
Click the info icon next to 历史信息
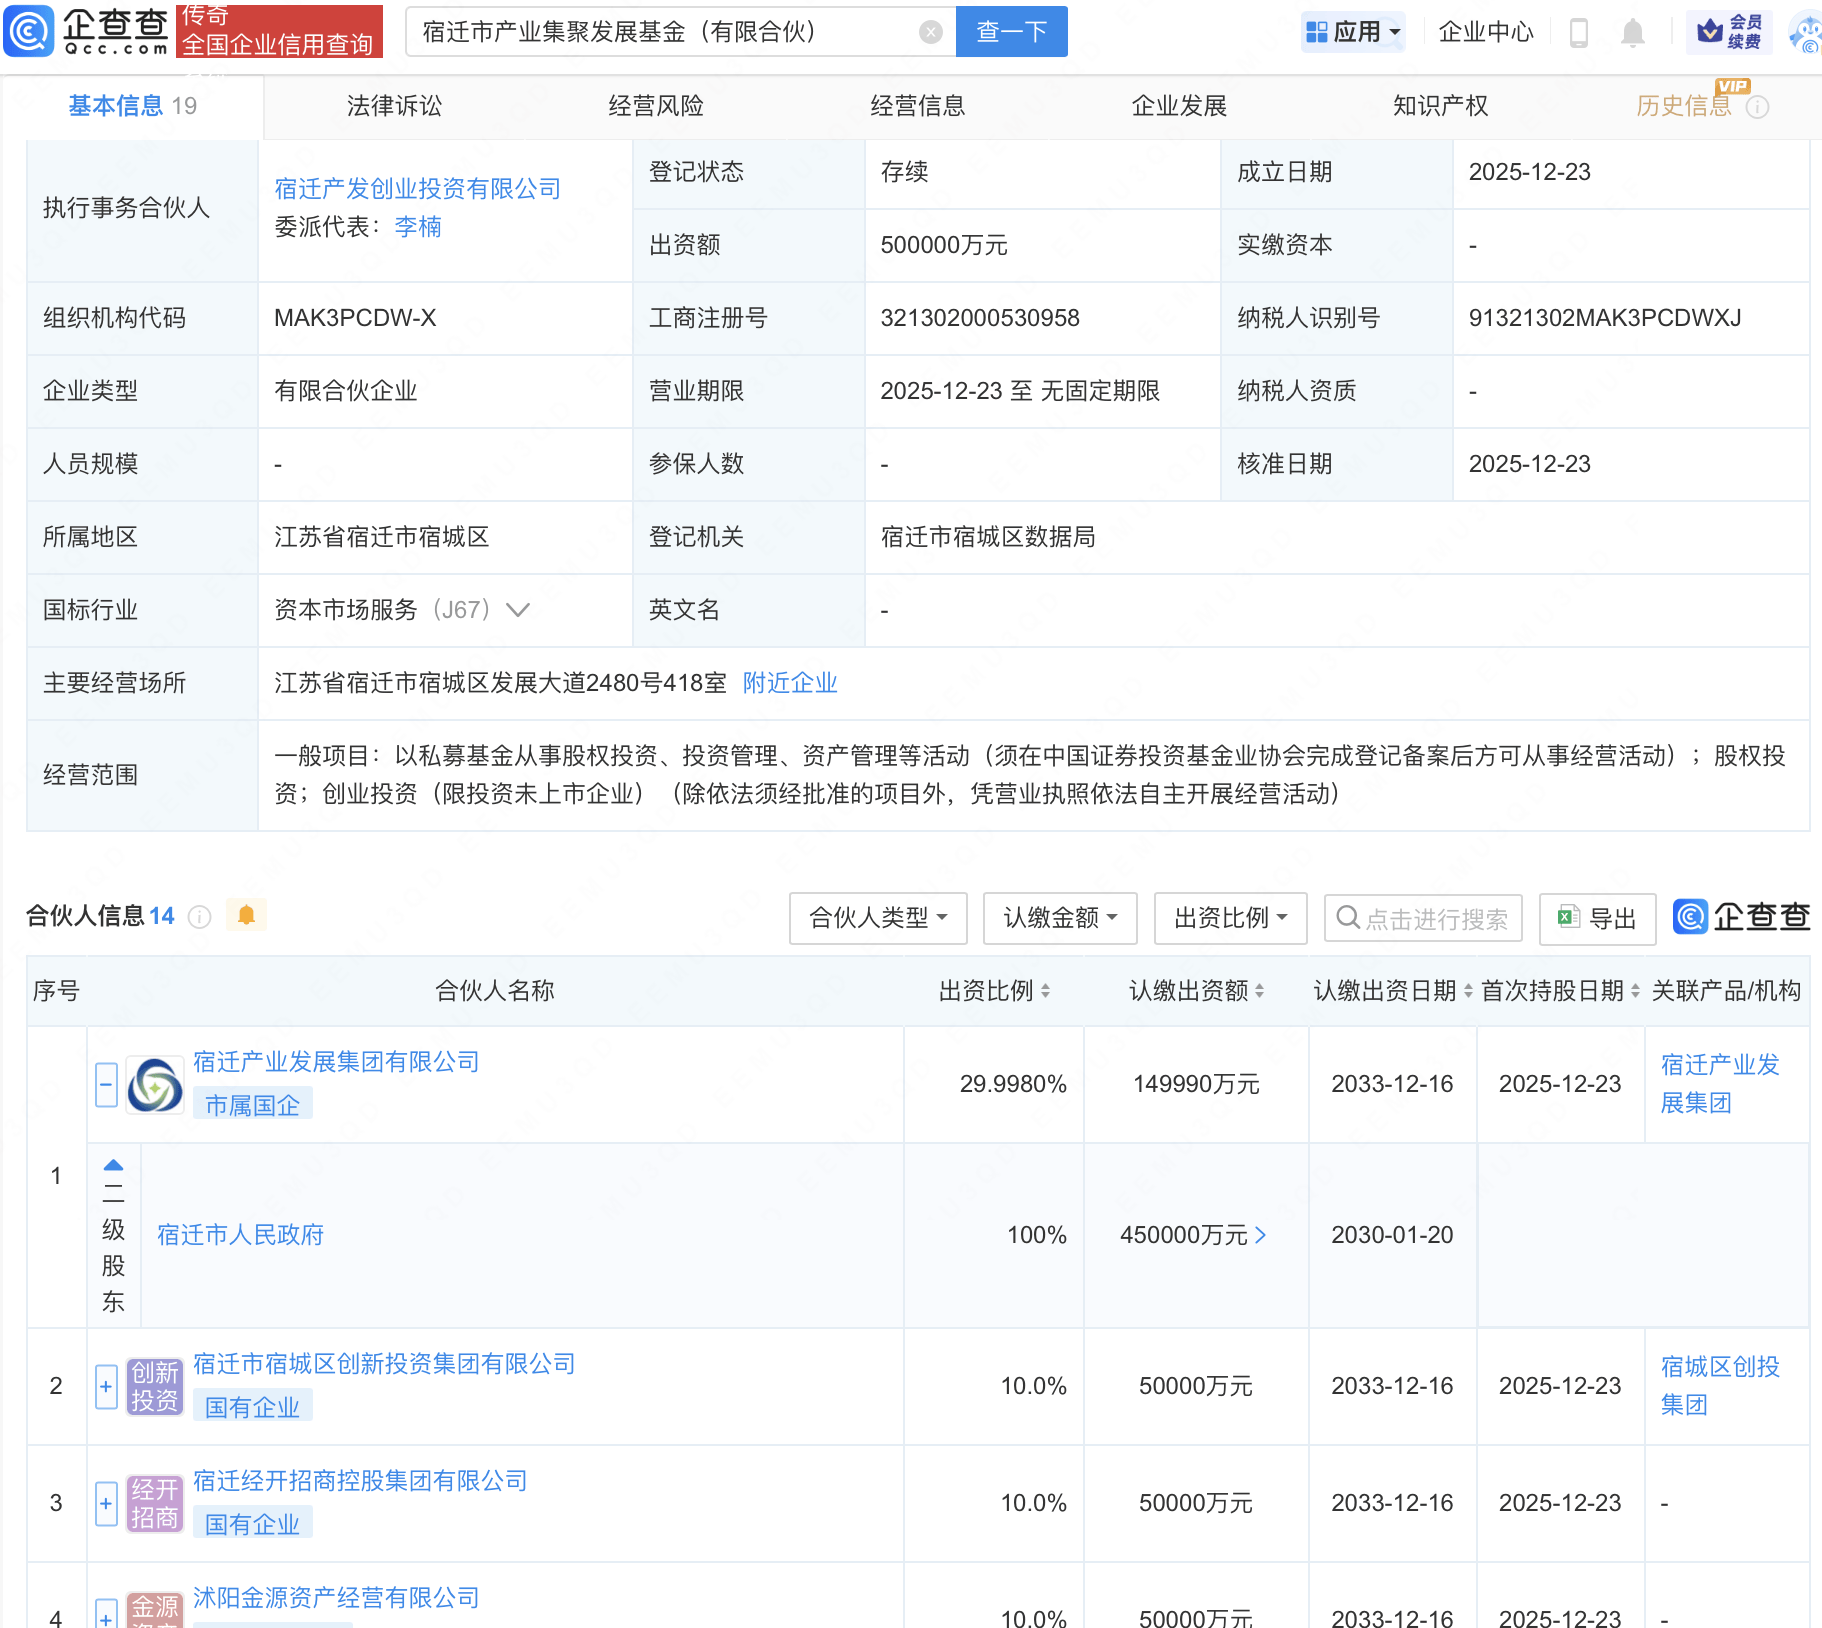[x=1757, y=107]
